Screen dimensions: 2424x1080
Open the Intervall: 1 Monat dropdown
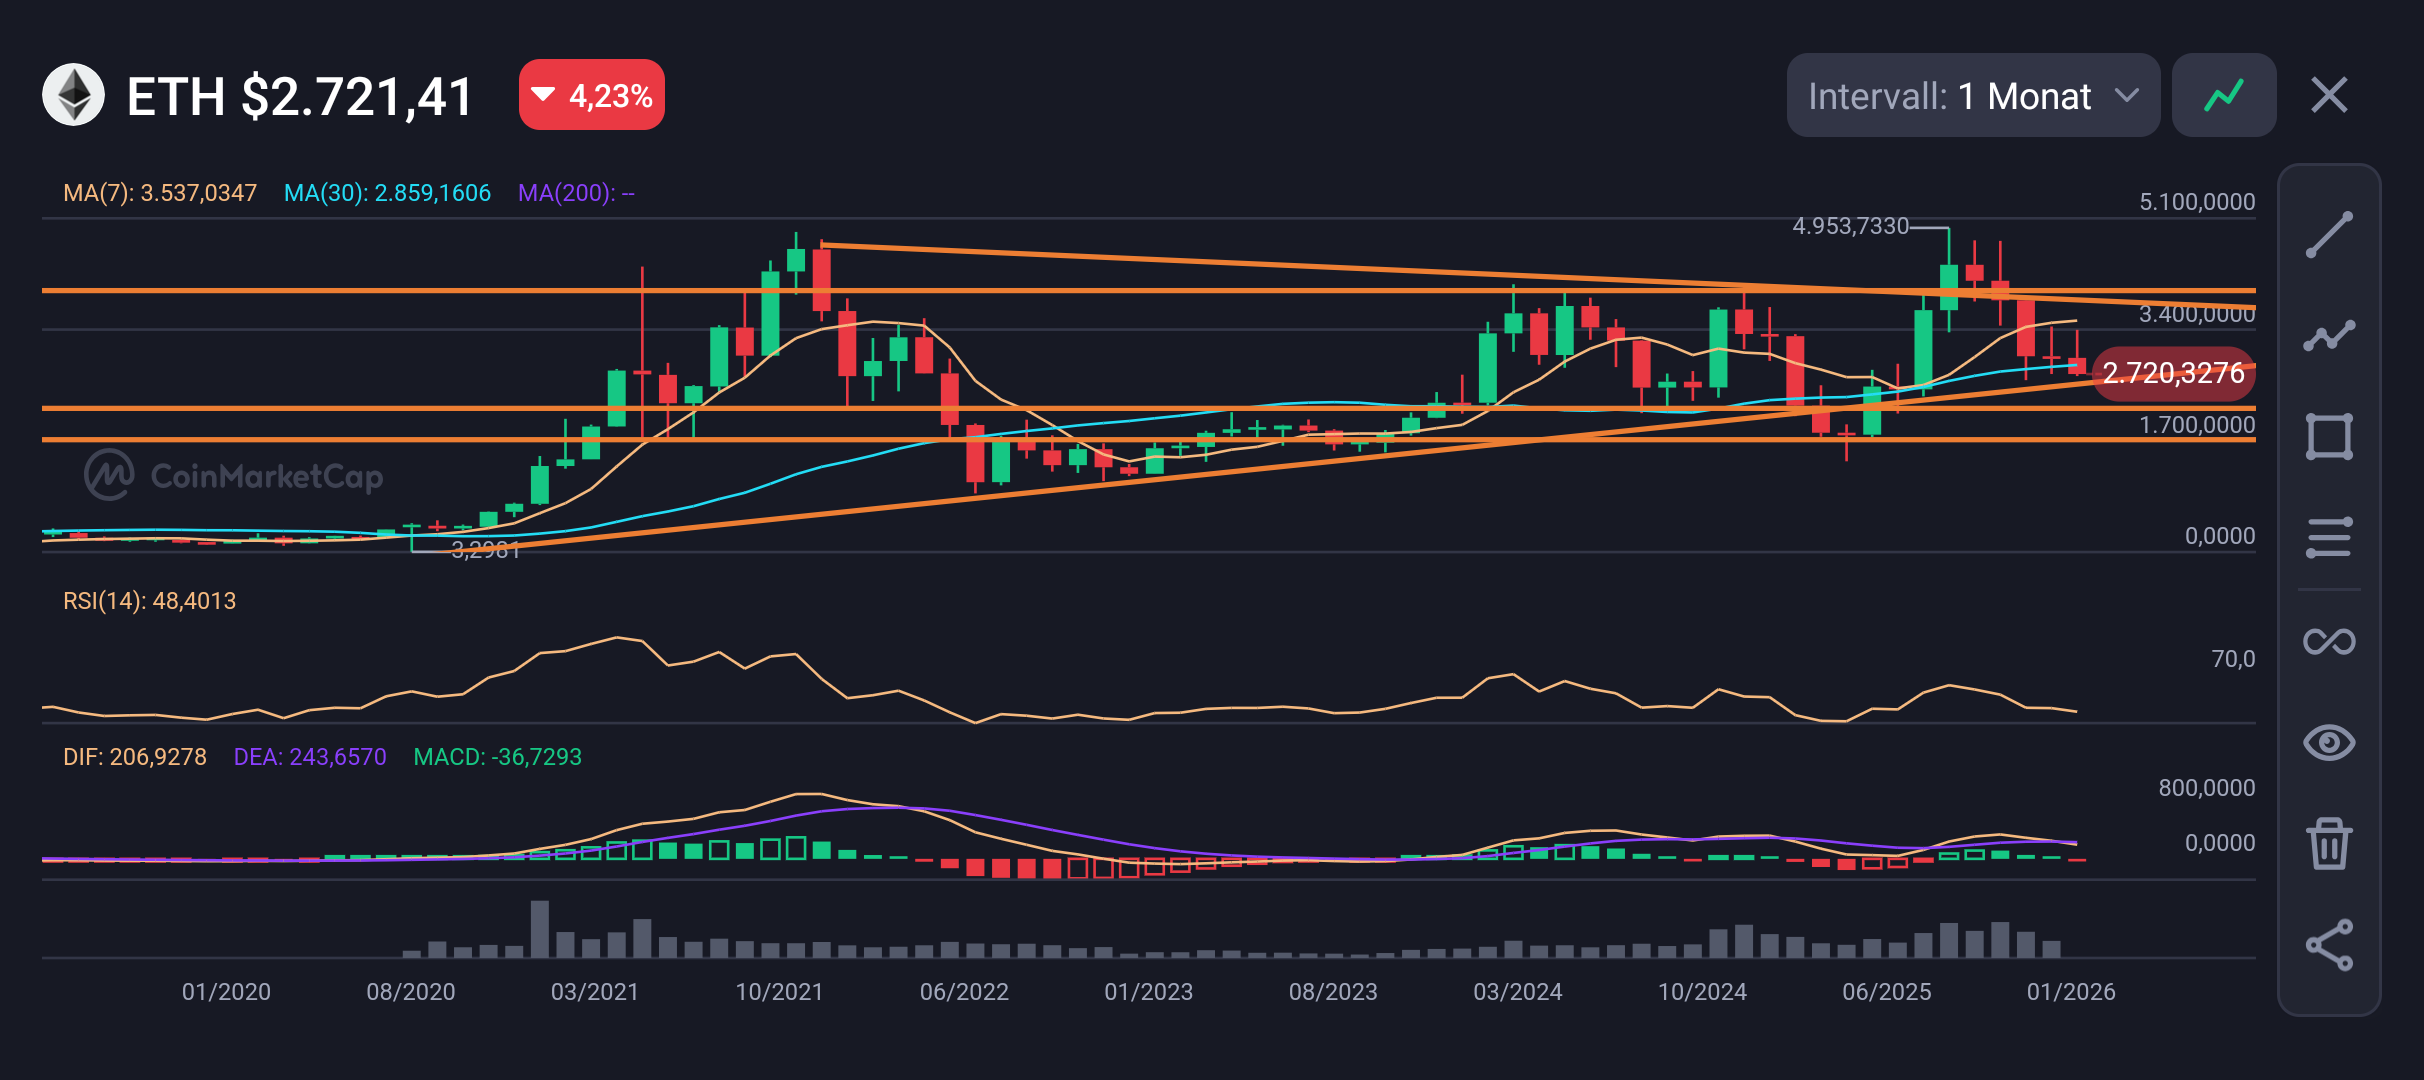[x=1973, y=95]
